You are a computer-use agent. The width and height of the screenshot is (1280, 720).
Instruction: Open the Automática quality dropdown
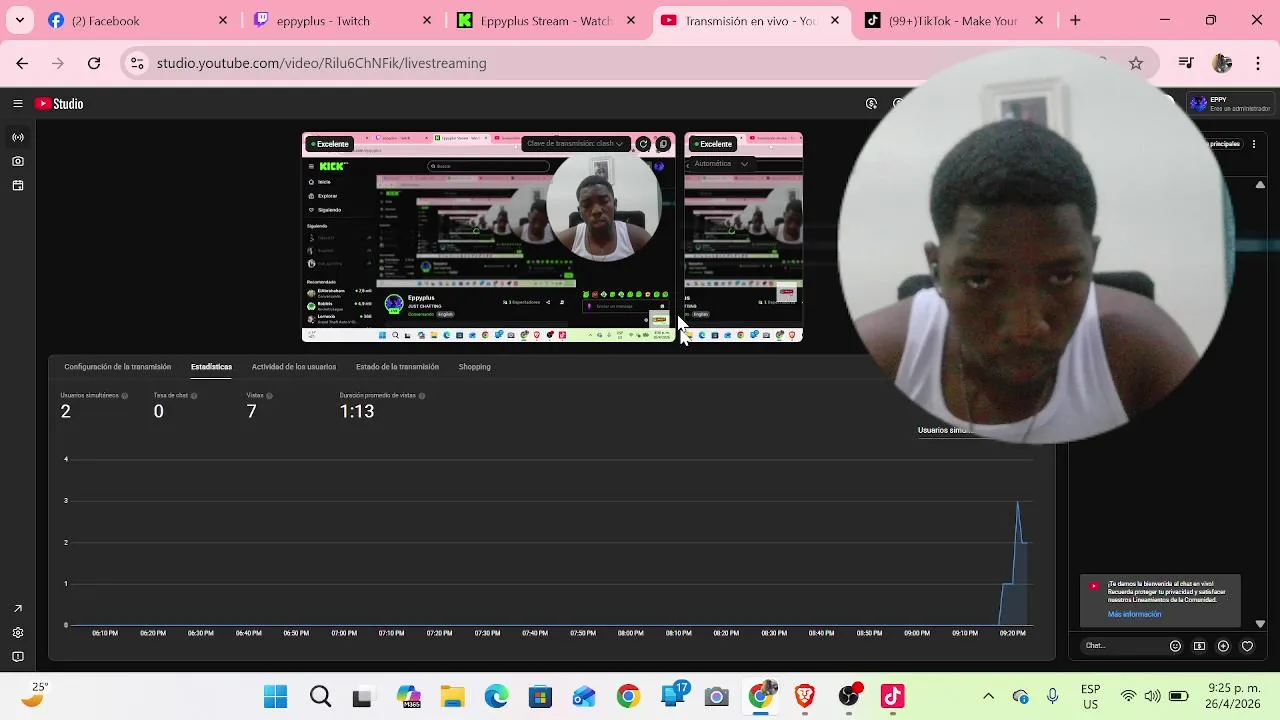coord(721,164)
